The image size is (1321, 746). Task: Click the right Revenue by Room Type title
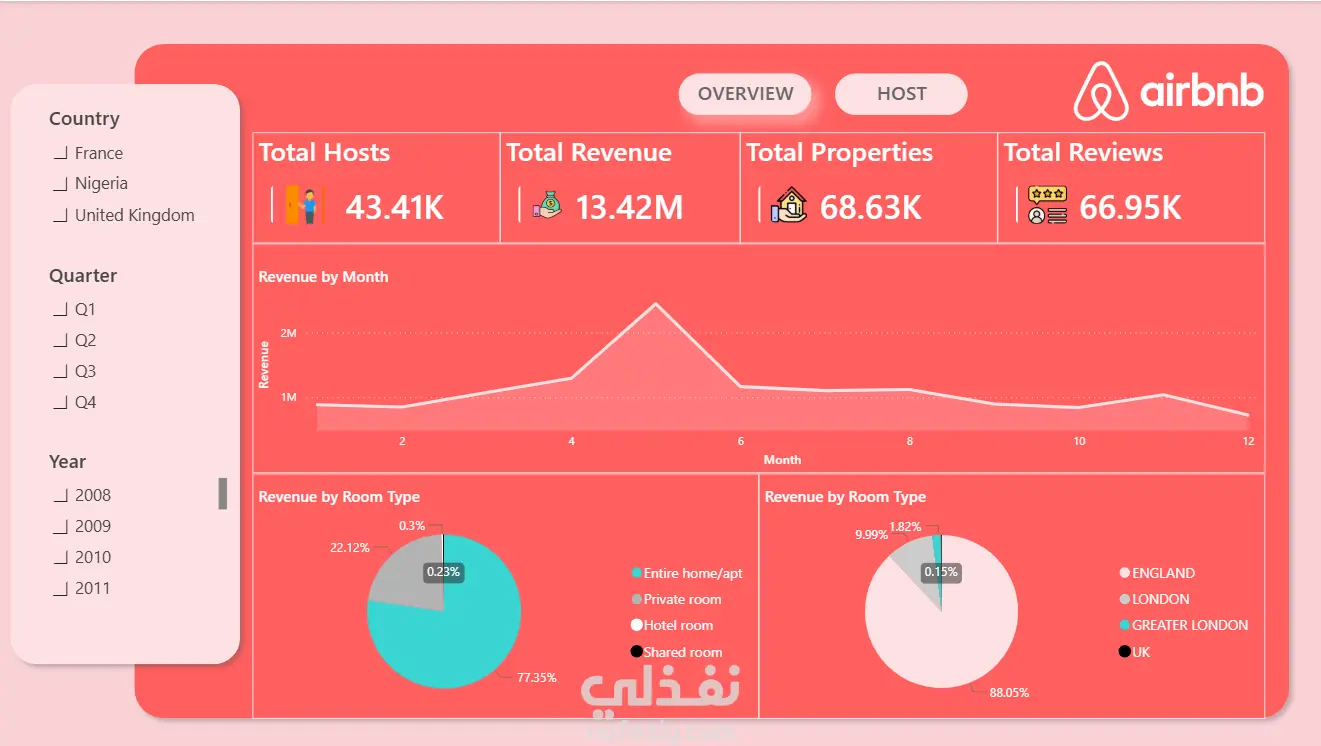coord(845,497)
